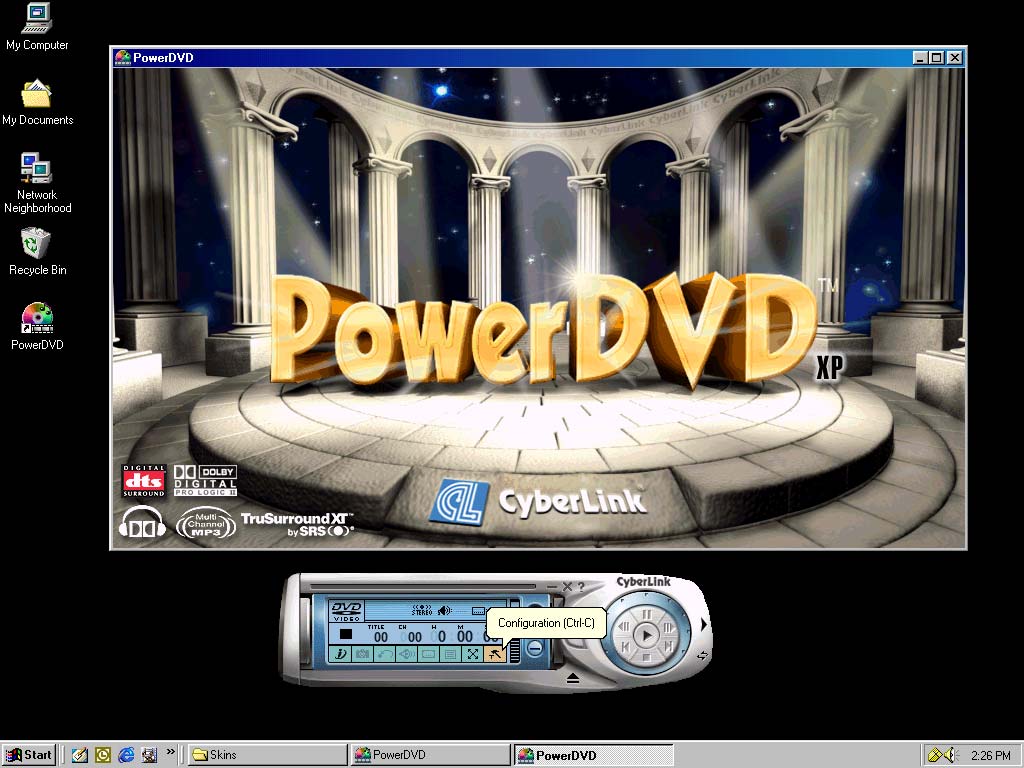
Task: Minimize the PowerDVD control panel
Action: pyautogui.click(x=552, y=587)
